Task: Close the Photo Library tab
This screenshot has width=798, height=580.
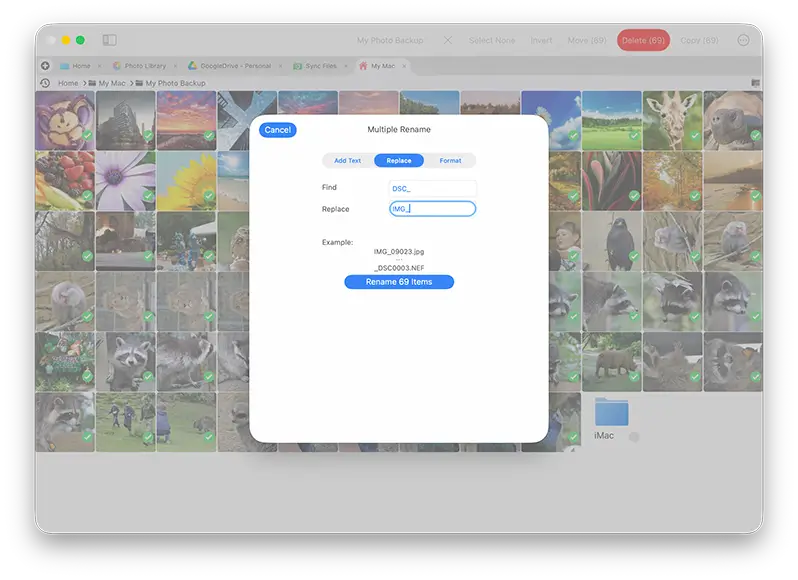Action: (x=175, y=66)
